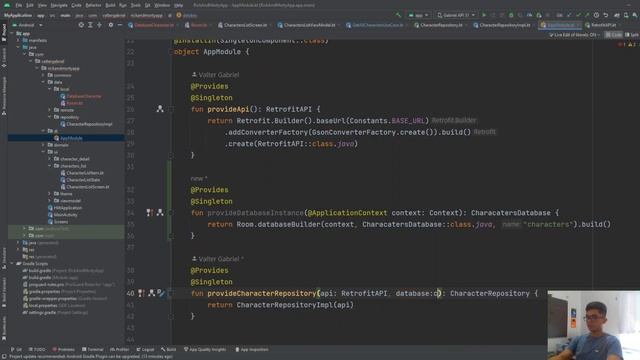
Task: Open the Git tool window button
Action: [16, 349]
